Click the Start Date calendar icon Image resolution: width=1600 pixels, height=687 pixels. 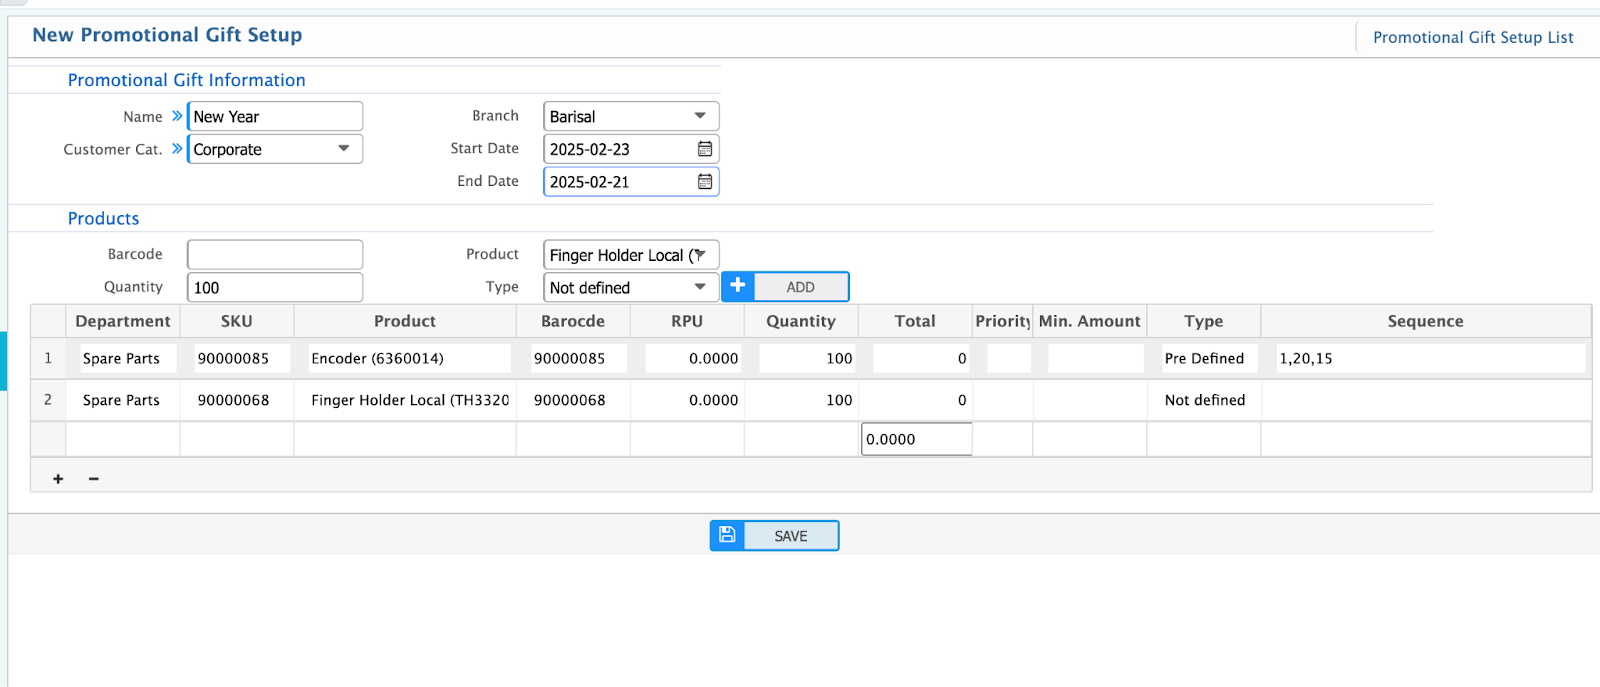[705, 149]
